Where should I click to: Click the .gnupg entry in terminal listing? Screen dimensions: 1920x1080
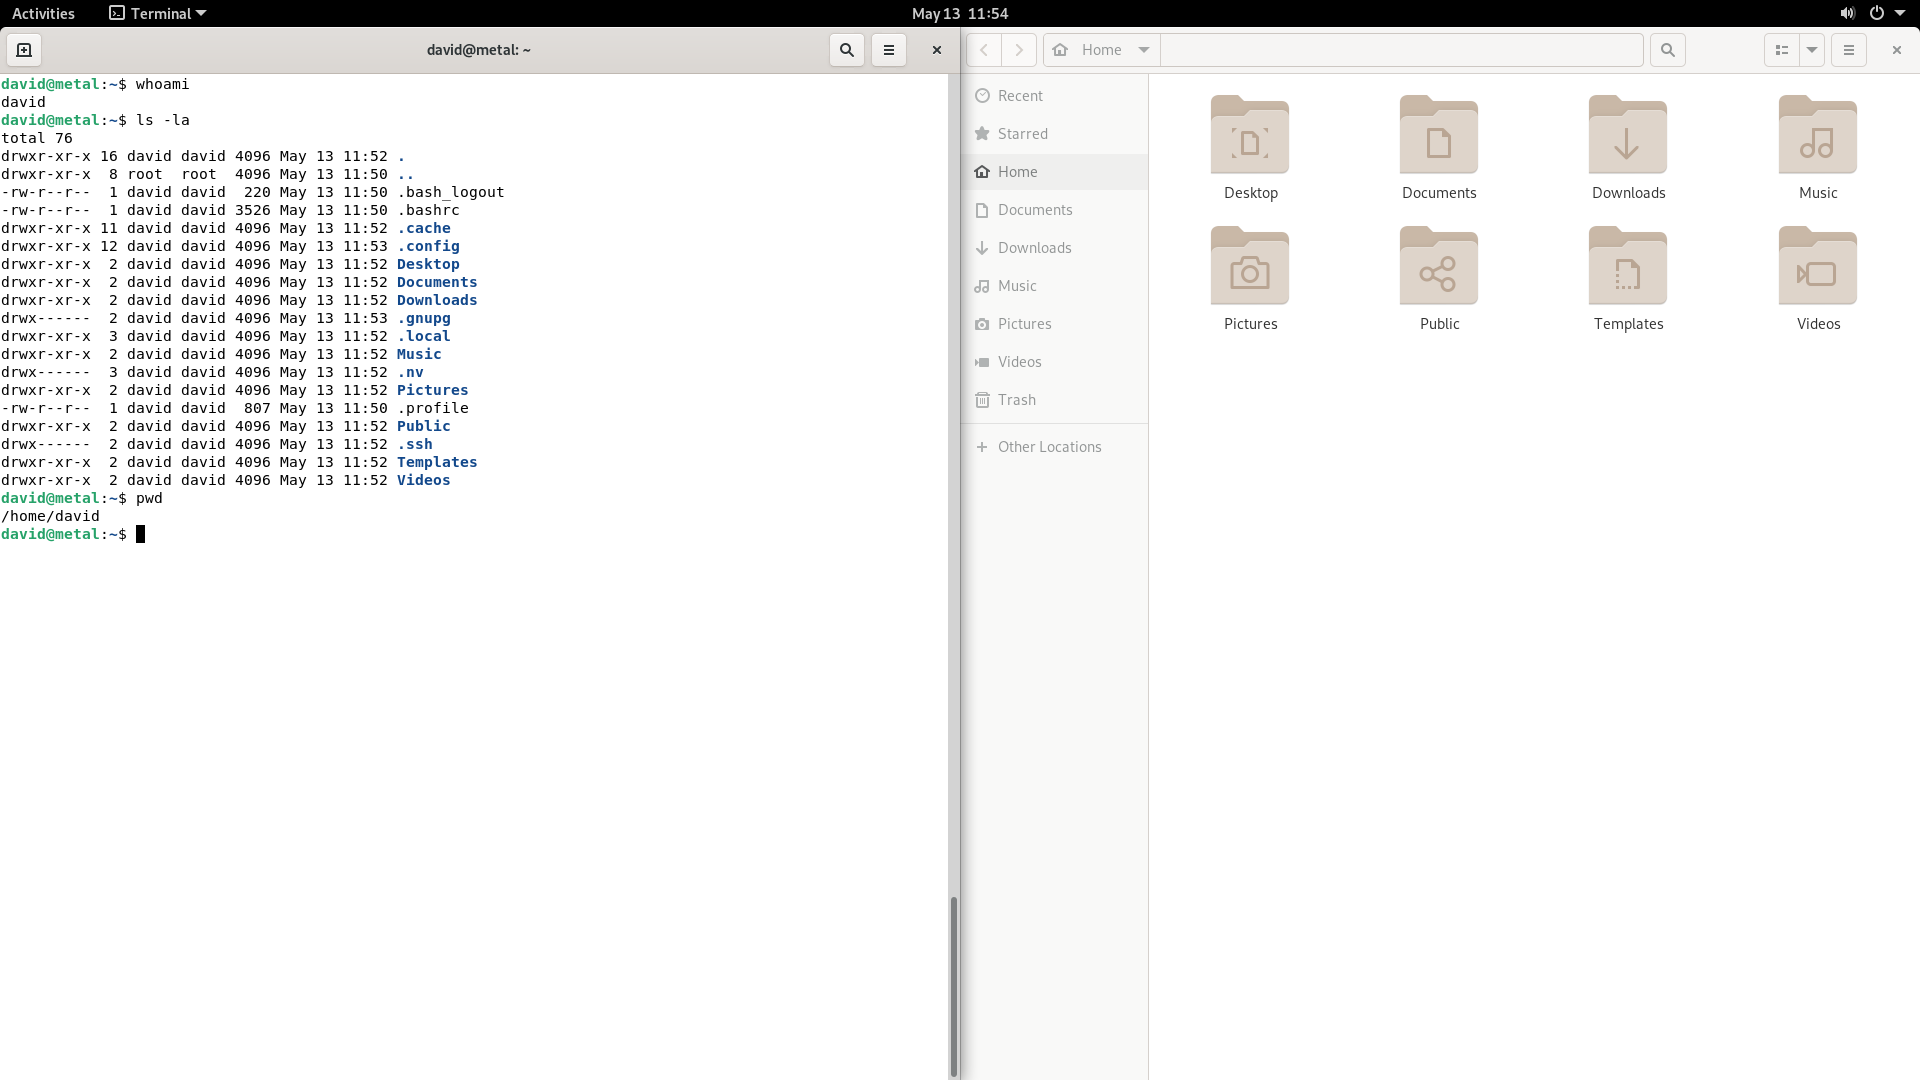(424, 318)
